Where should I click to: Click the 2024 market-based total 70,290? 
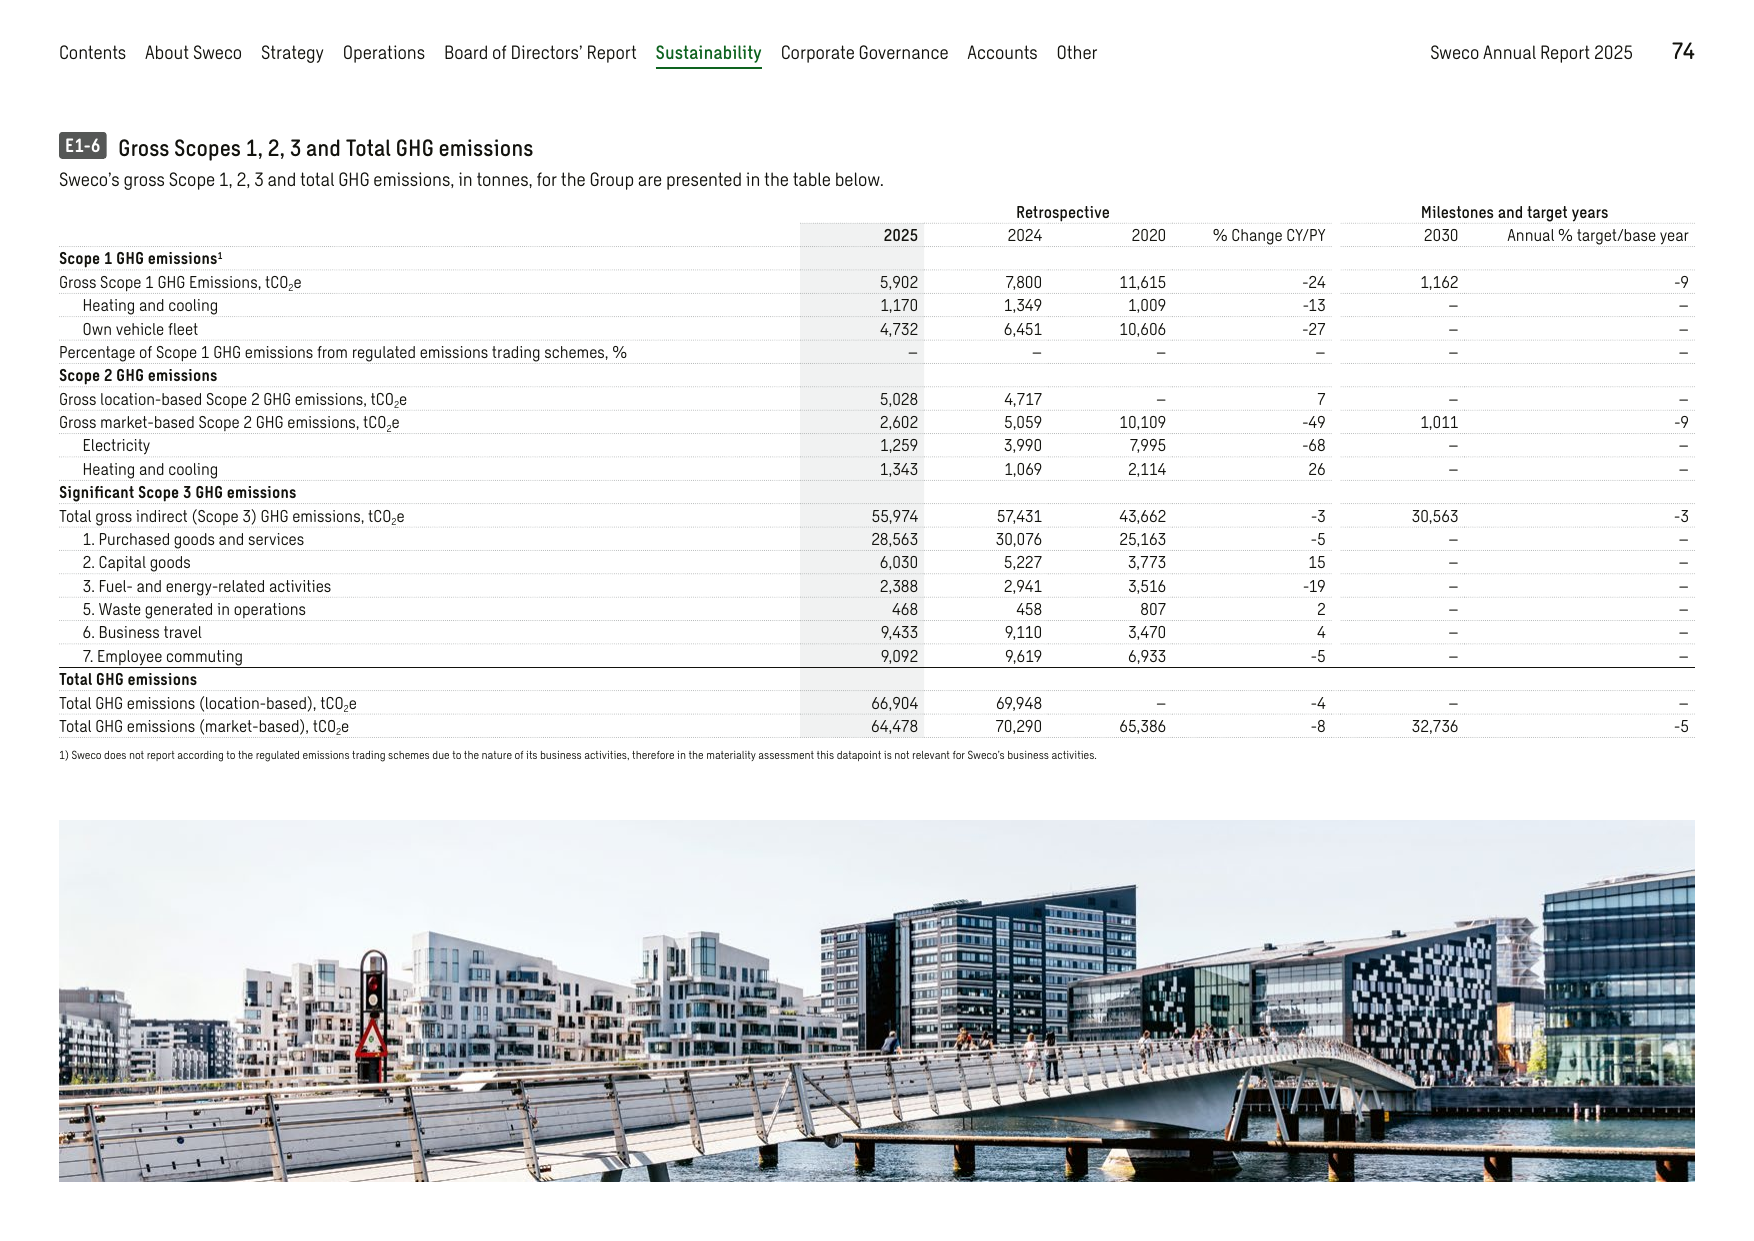[1019, 727]
